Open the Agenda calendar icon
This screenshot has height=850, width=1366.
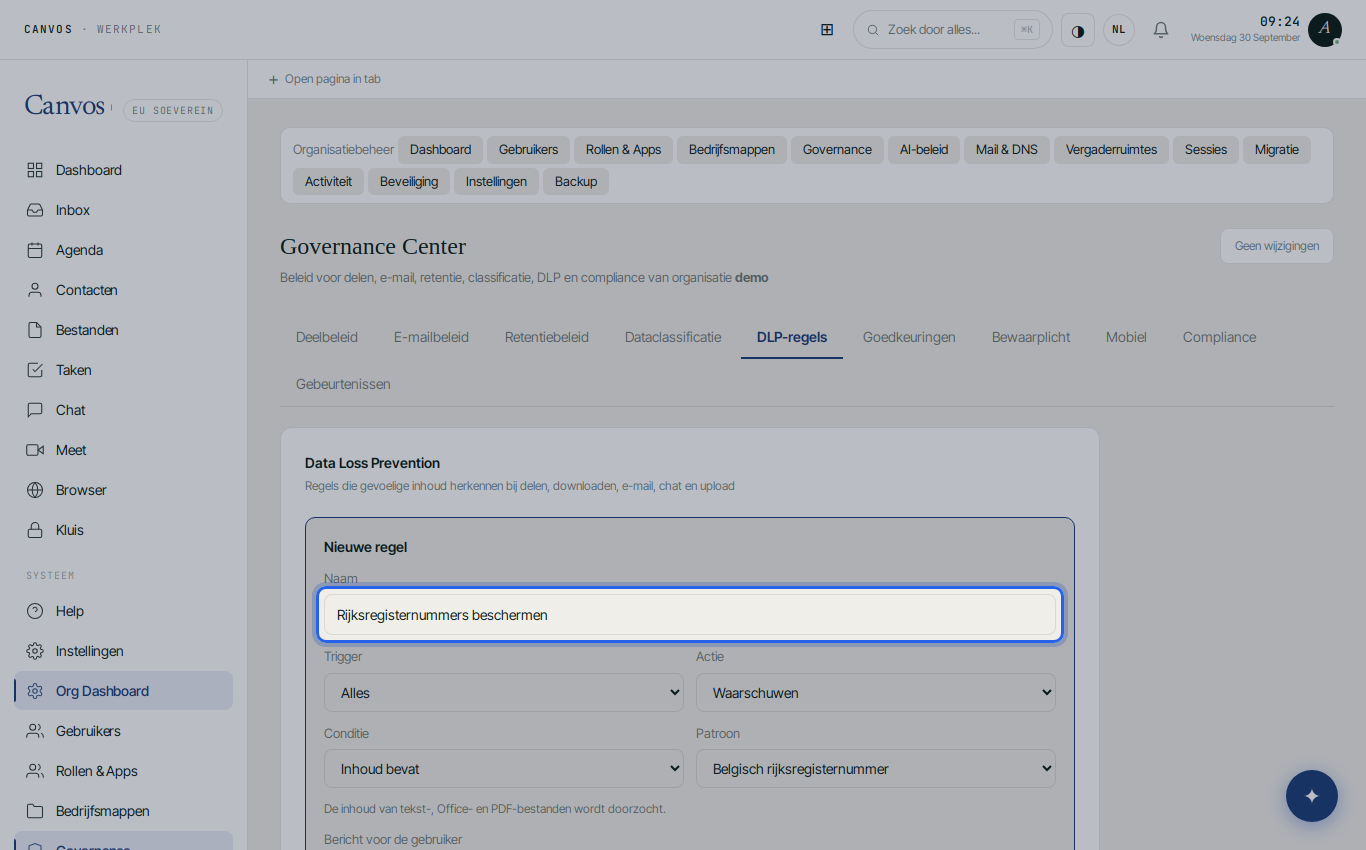(x=35, y=250)
